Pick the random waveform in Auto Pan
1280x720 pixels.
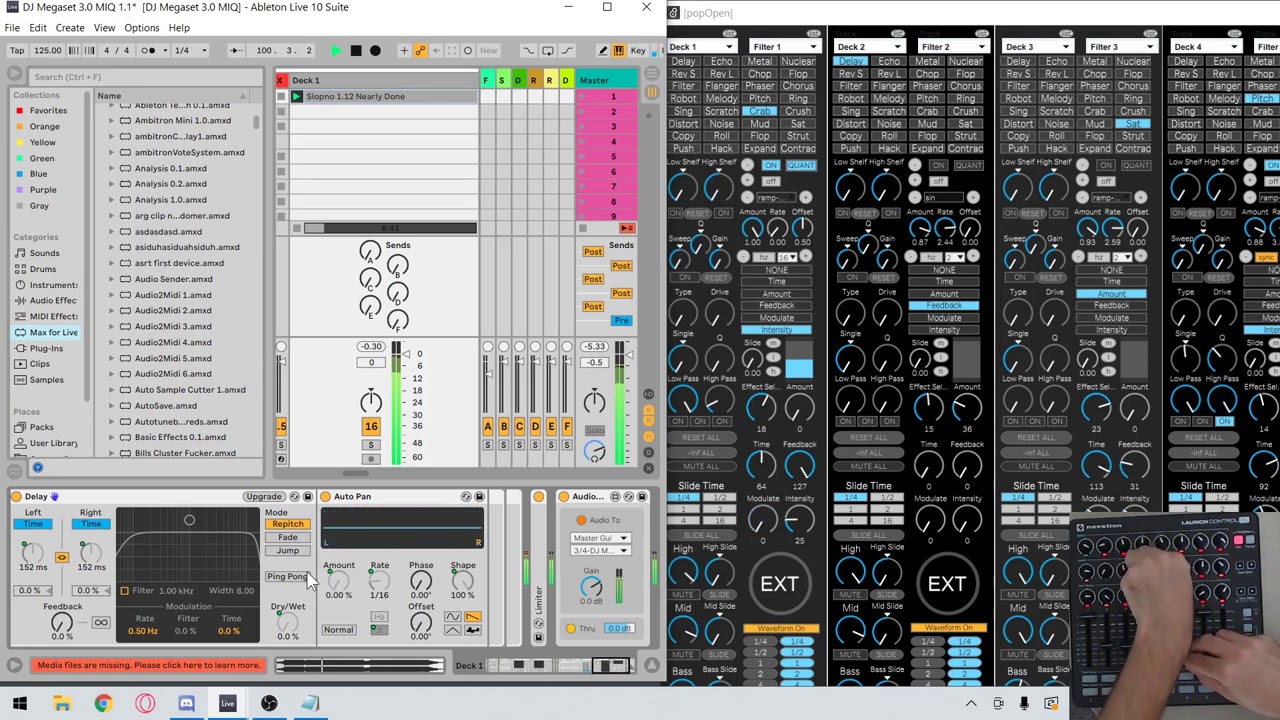click(472, 629)
